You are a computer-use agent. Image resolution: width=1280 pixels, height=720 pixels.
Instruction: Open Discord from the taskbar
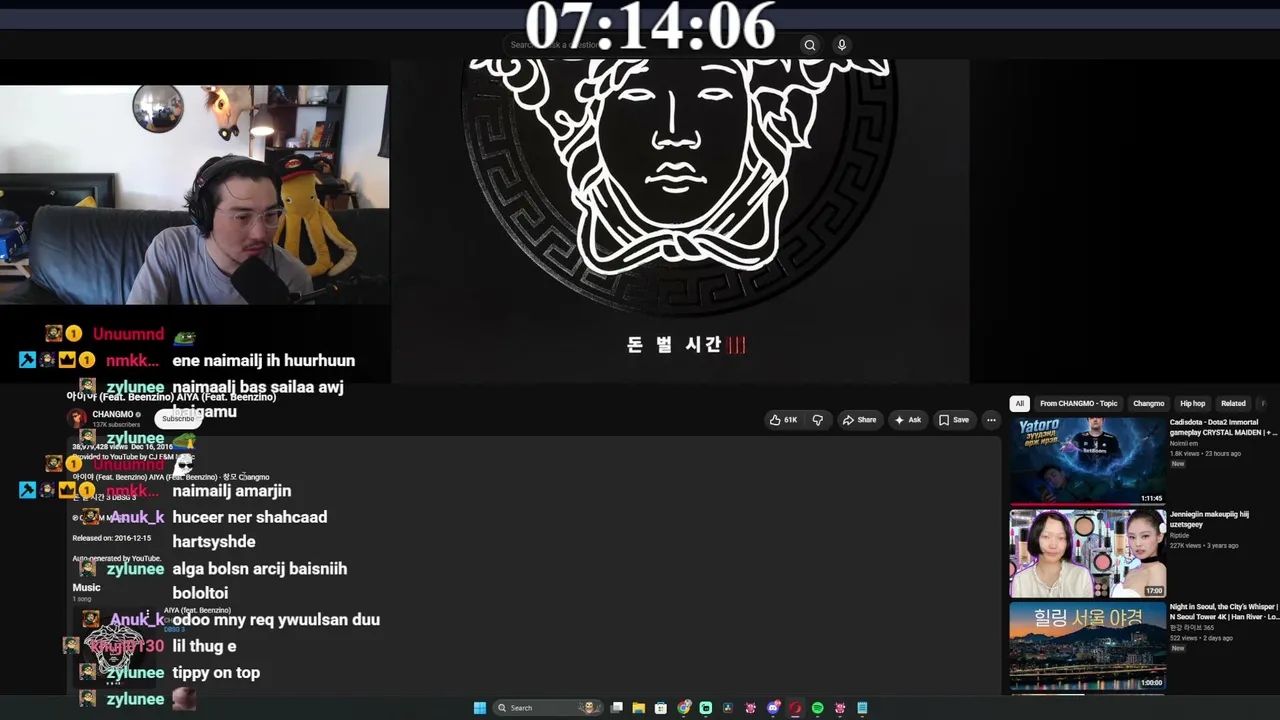tap(773, 708)
